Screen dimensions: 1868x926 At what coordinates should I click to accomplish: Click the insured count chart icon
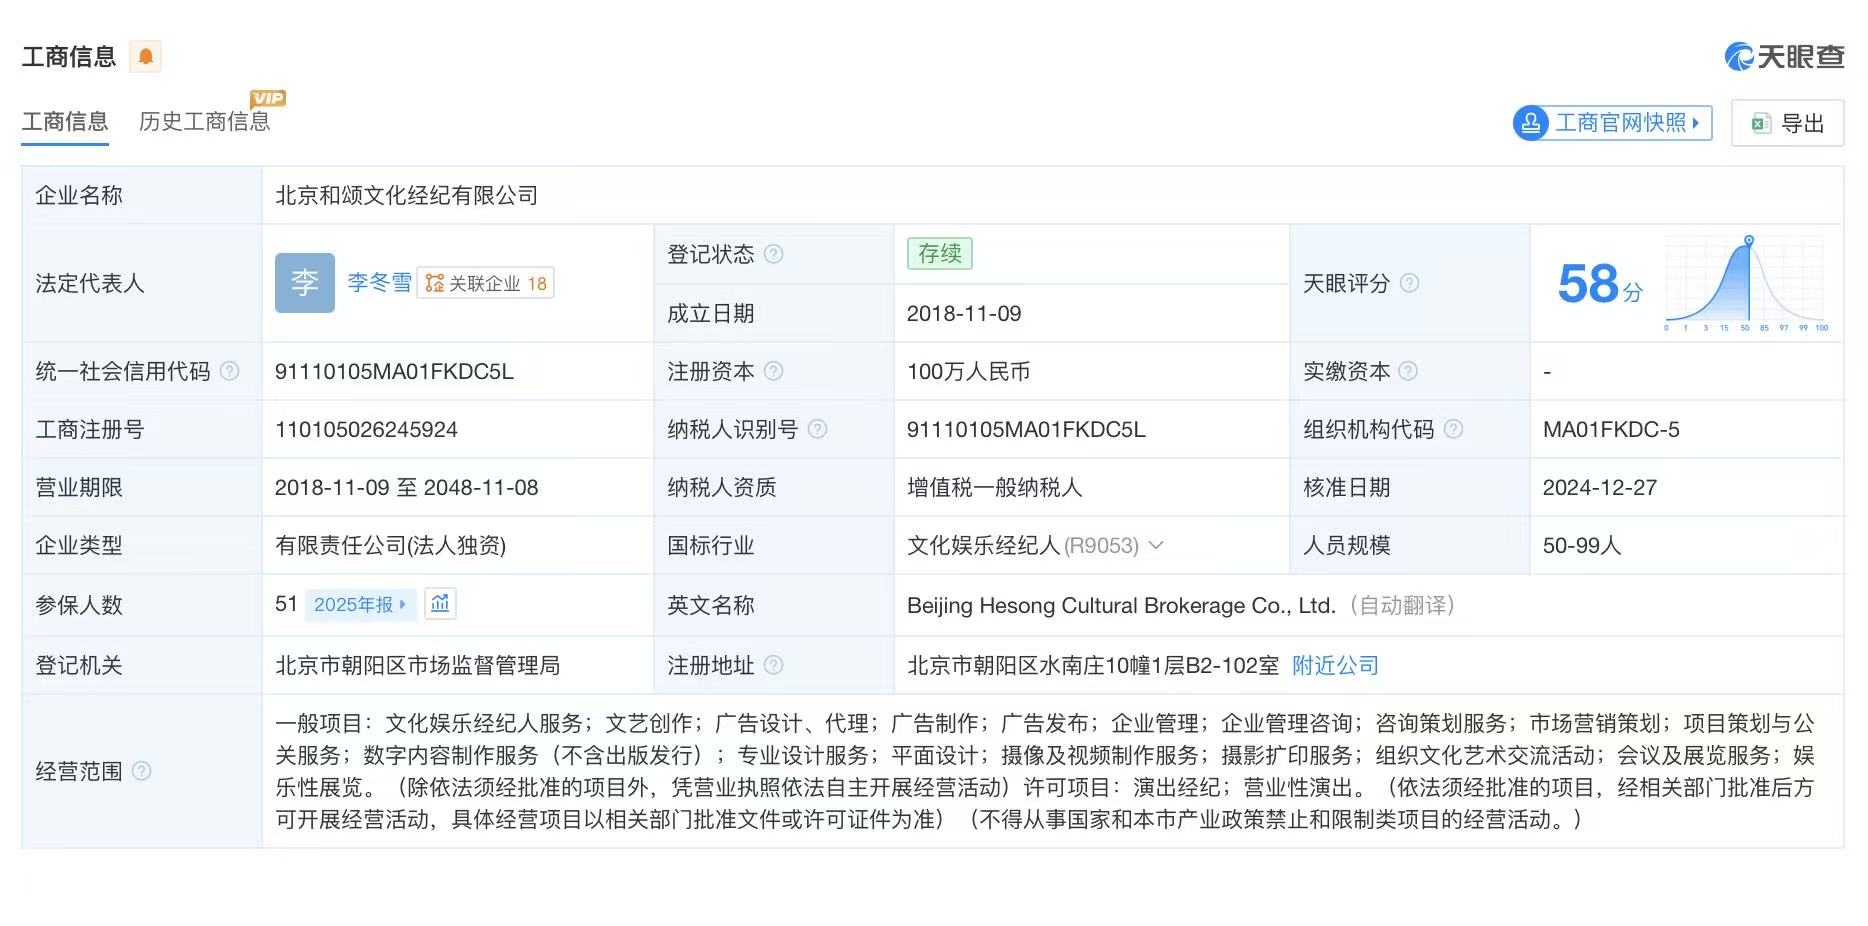point(440,603)
